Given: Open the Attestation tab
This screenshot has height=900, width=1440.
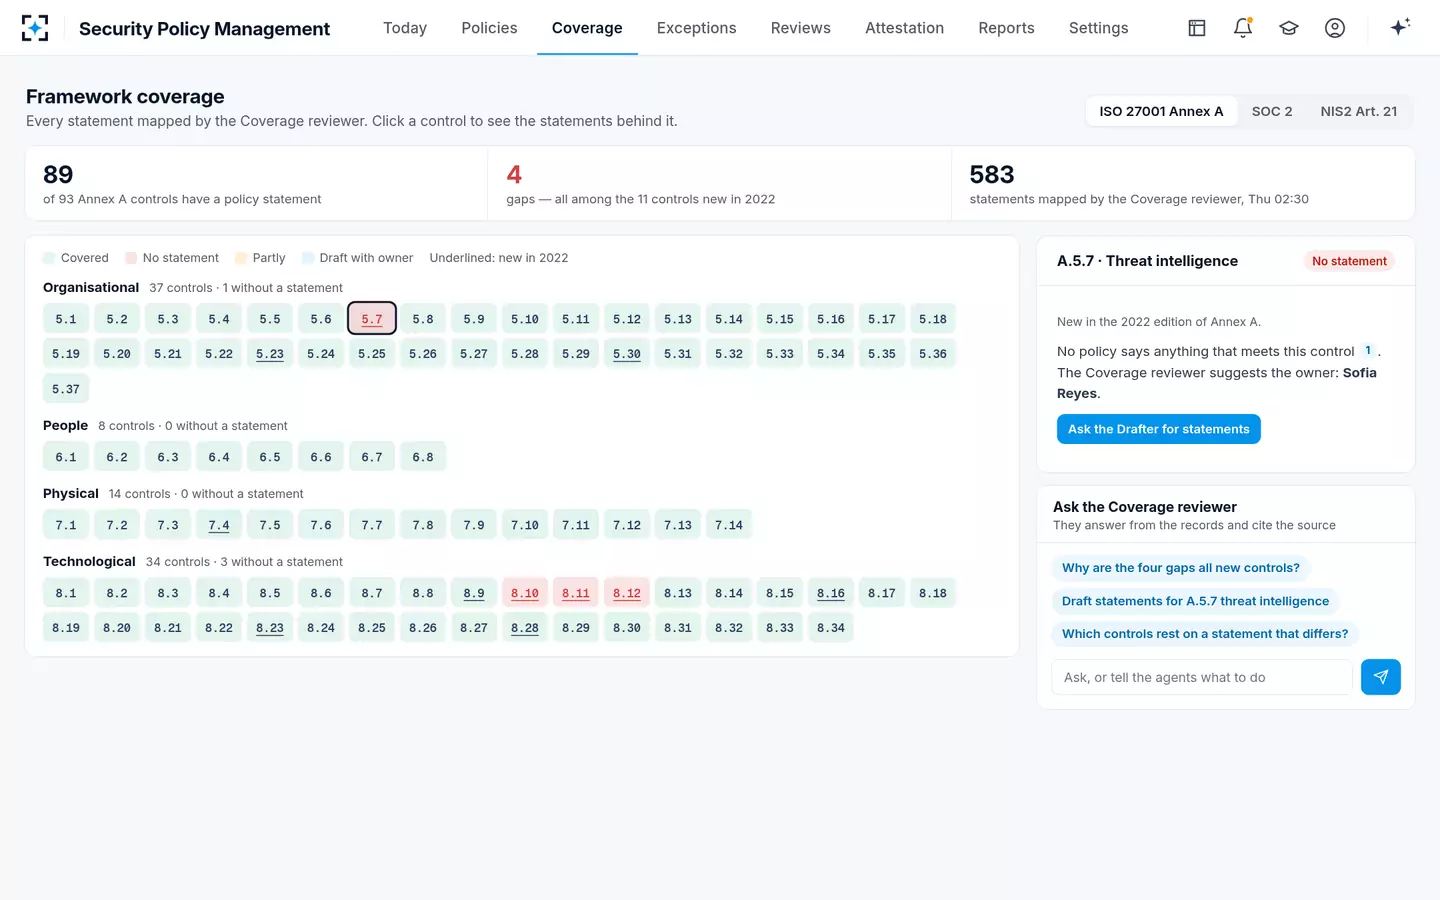Looking at the screenshot, I should click(905, 28).
